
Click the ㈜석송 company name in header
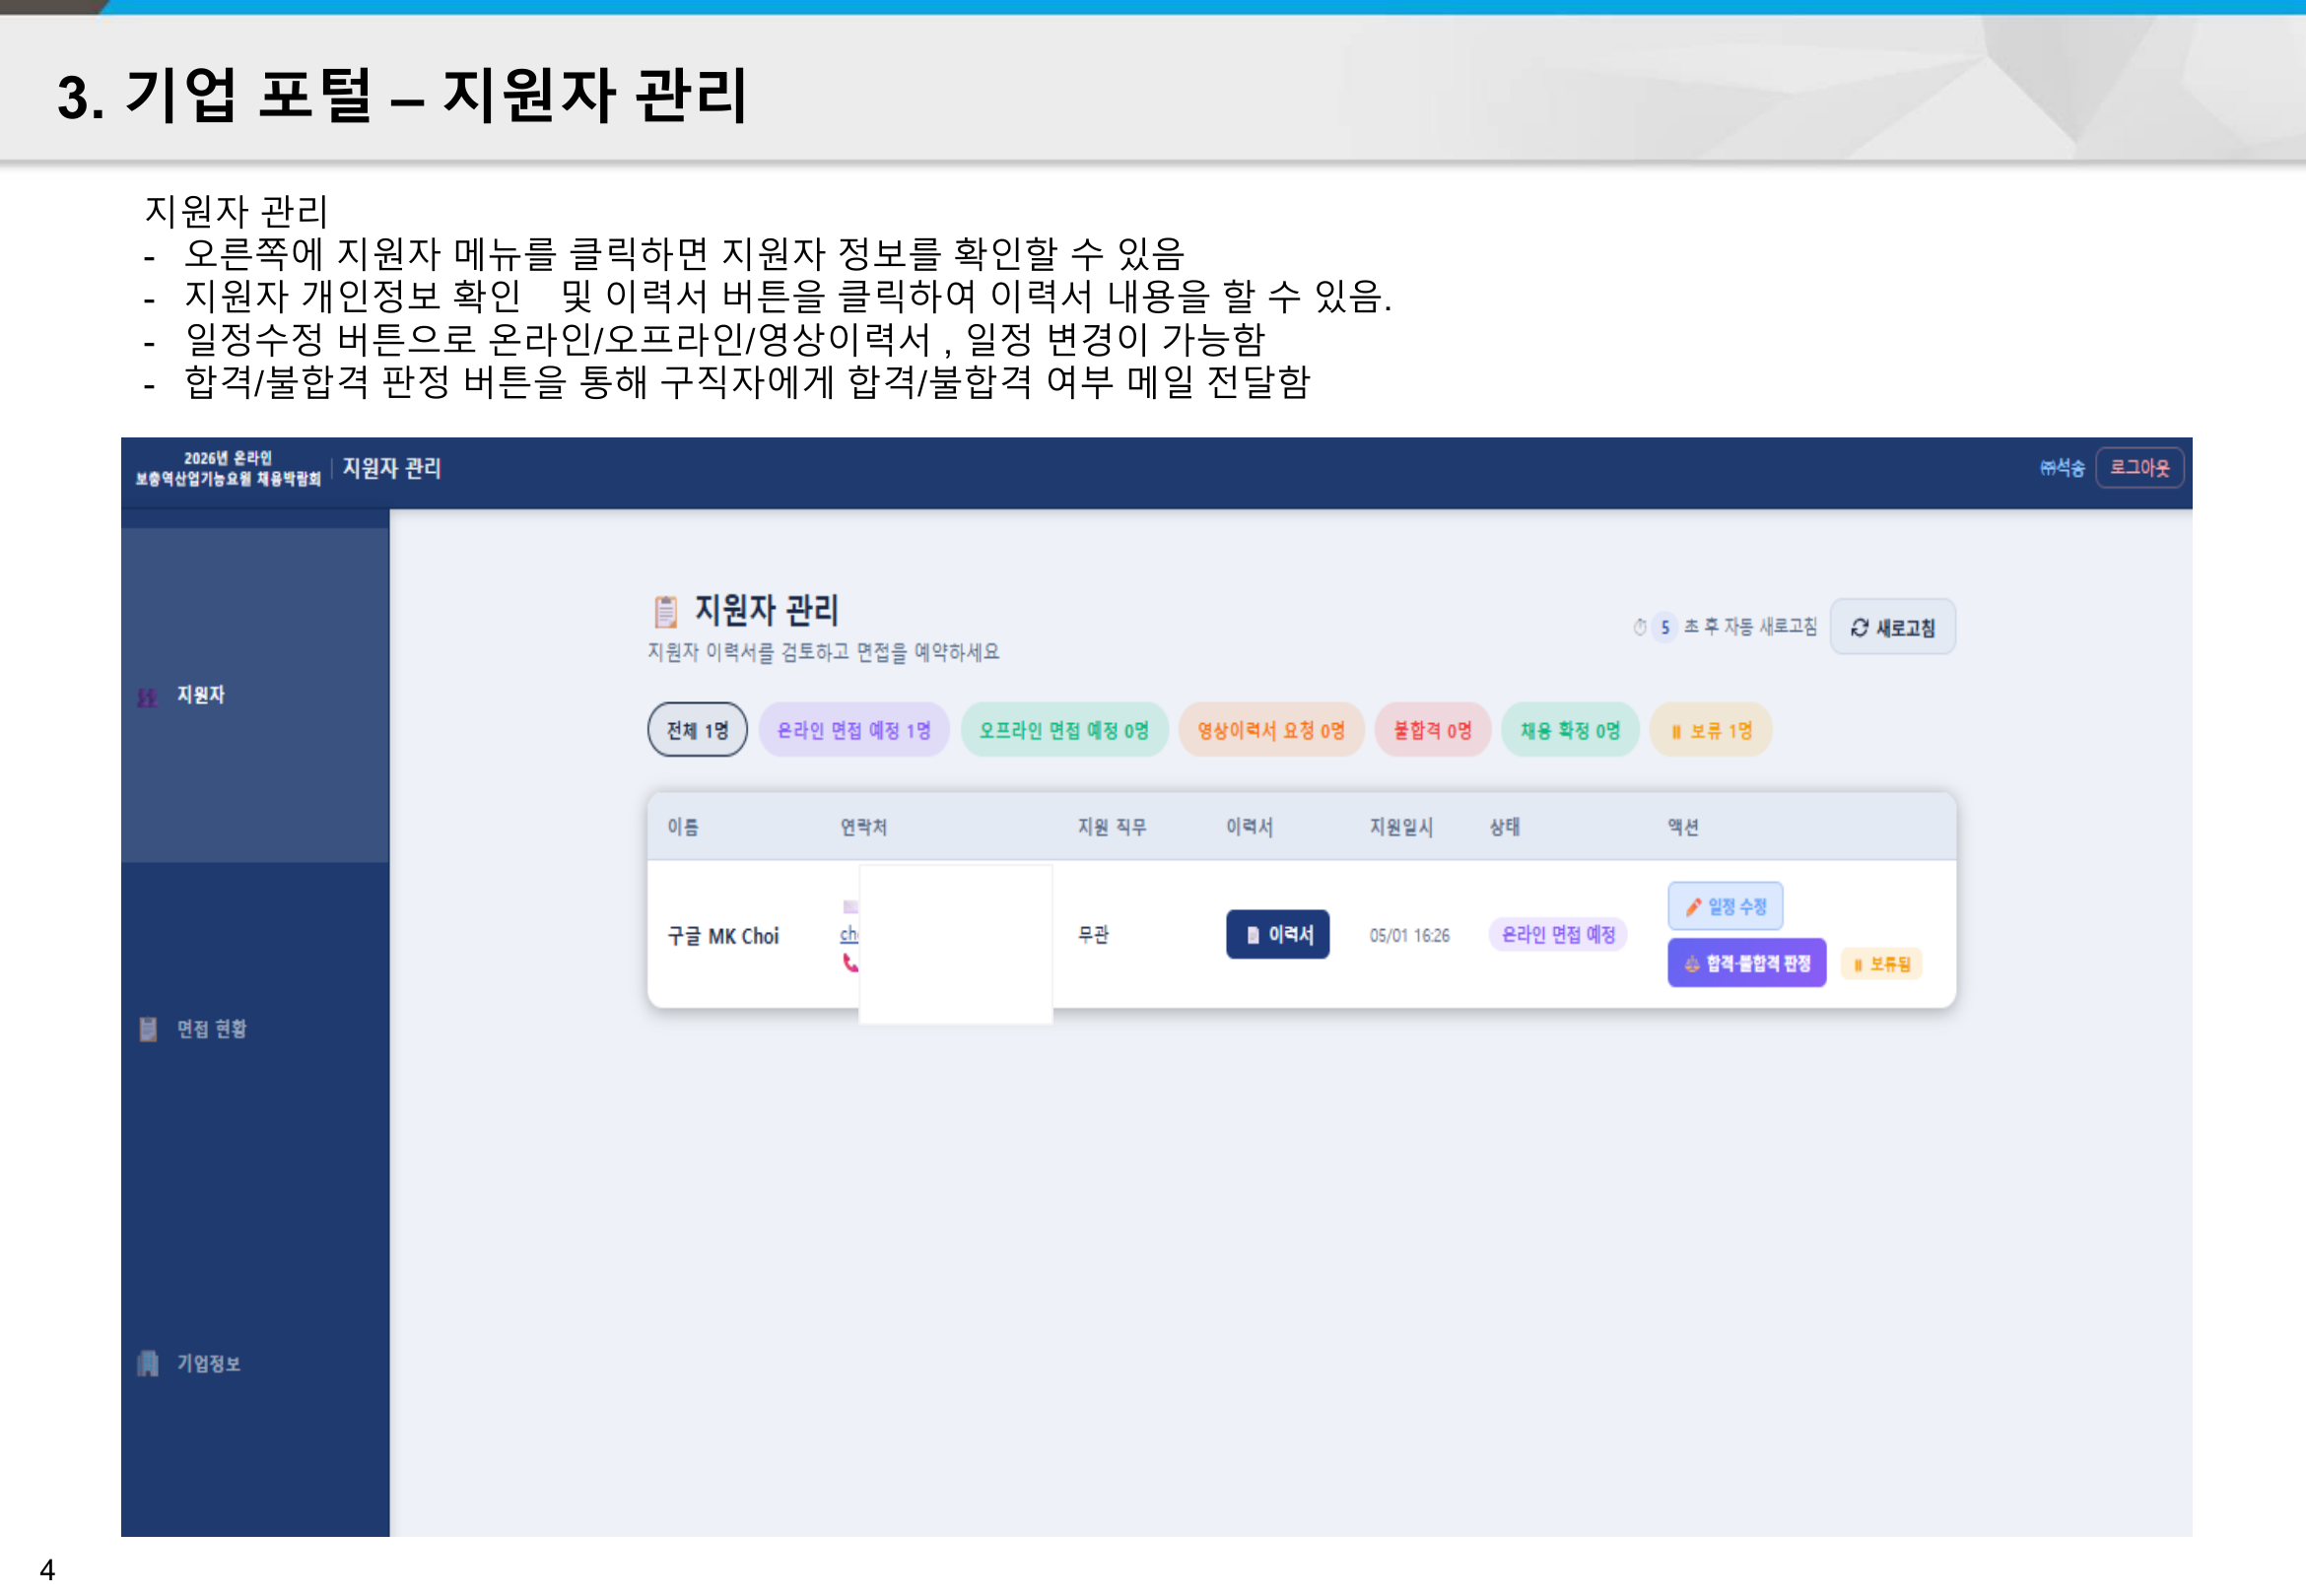[x=2062, y=468]
